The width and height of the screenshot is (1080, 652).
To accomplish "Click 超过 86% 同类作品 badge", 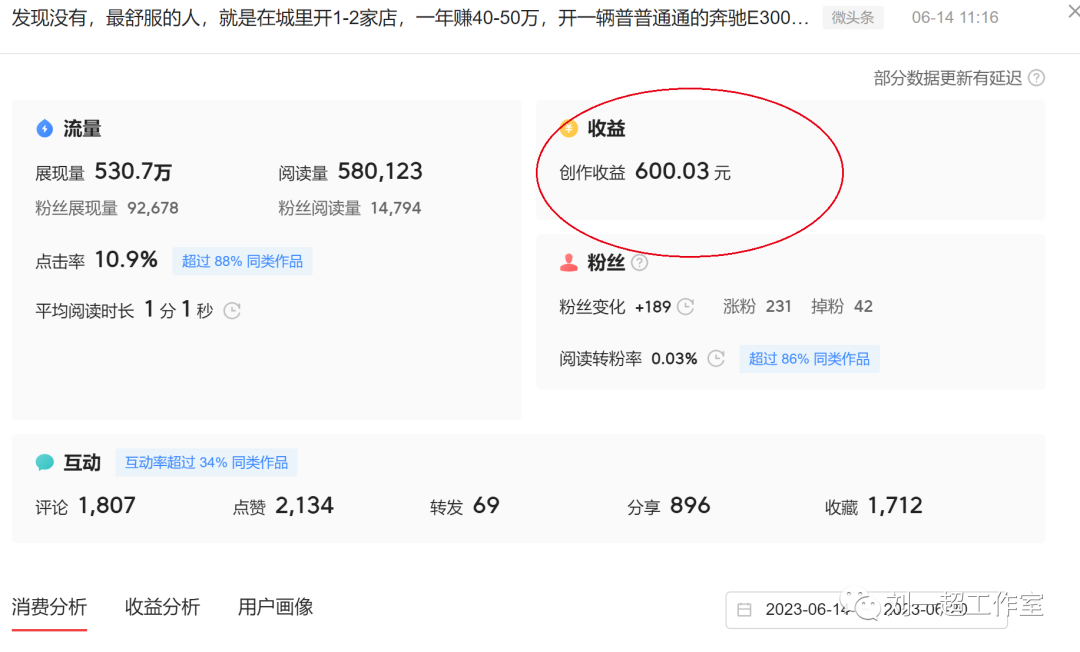I will tap(809, 359).
